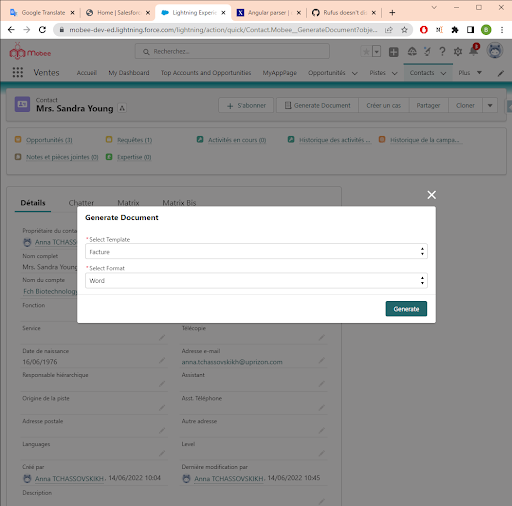Switch to the Angular parser browser tab
The image size is (512, 506).
[x=268, y=13]
